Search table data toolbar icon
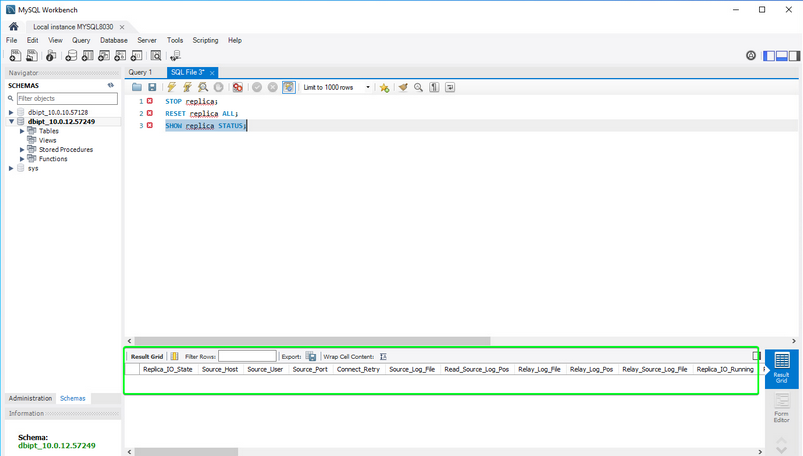Viewport: 803px width, 456px height. (x=156, y=55)
